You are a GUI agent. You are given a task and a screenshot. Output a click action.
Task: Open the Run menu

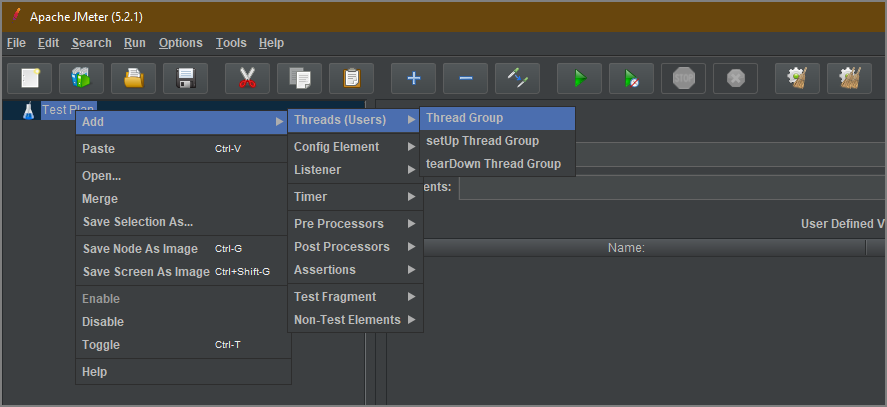[135, 43]
